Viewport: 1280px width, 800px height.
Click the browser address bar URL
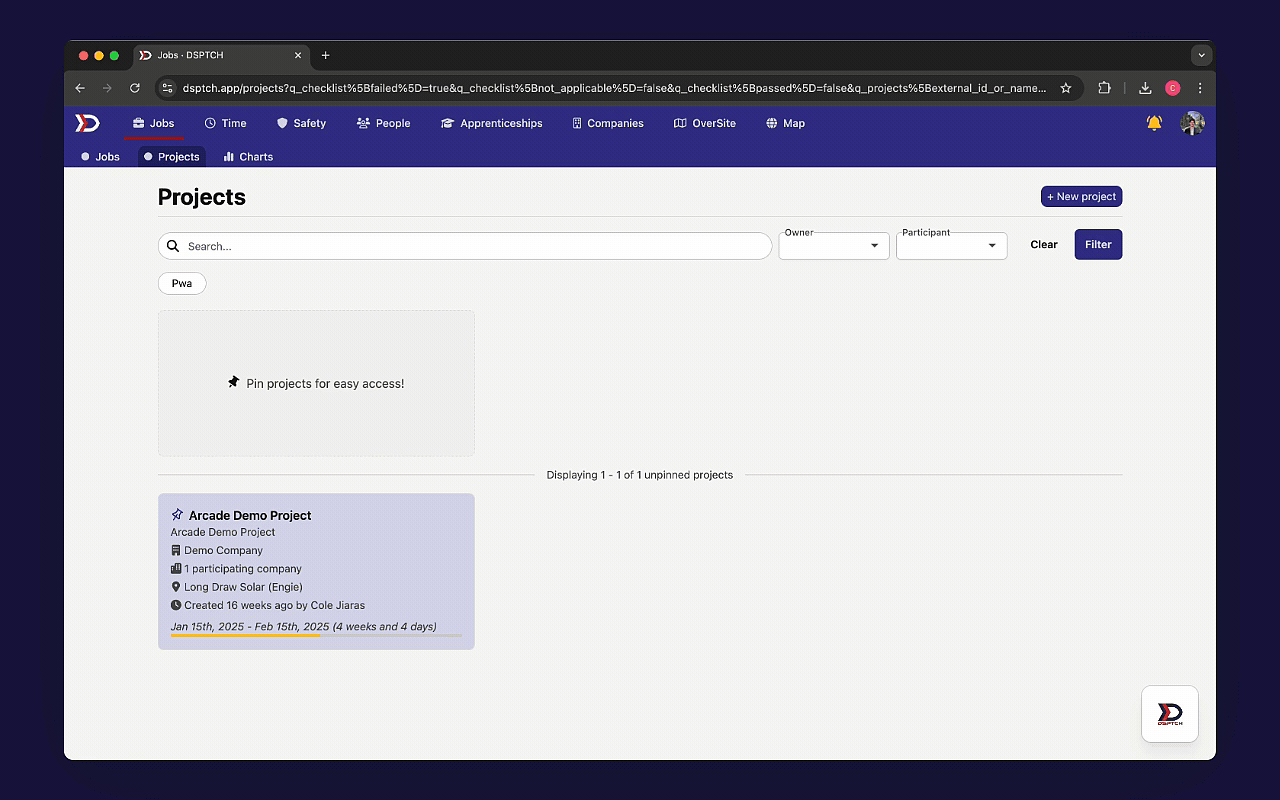(x=614, y=88)
